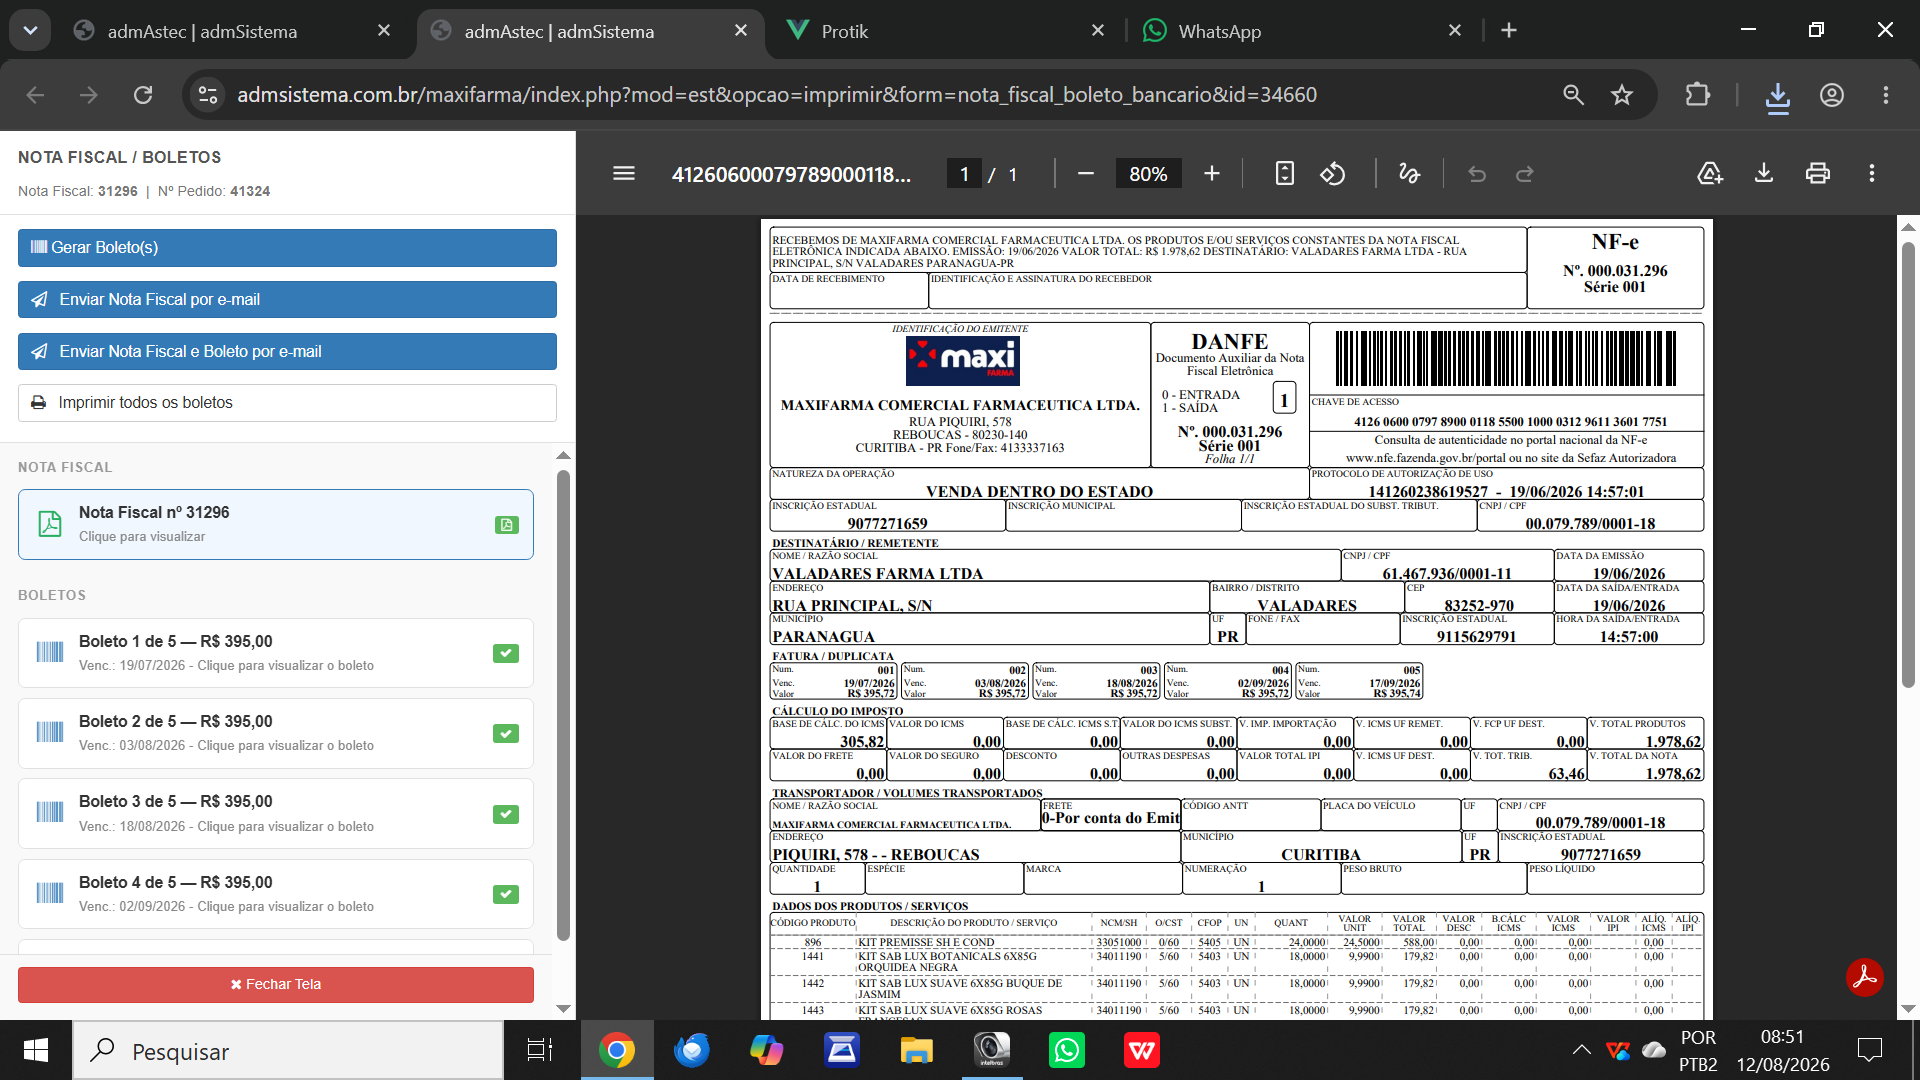This screenshot has width=1920, height=1080.
Task: Open the notification center
Action: click(1869, 1050)
